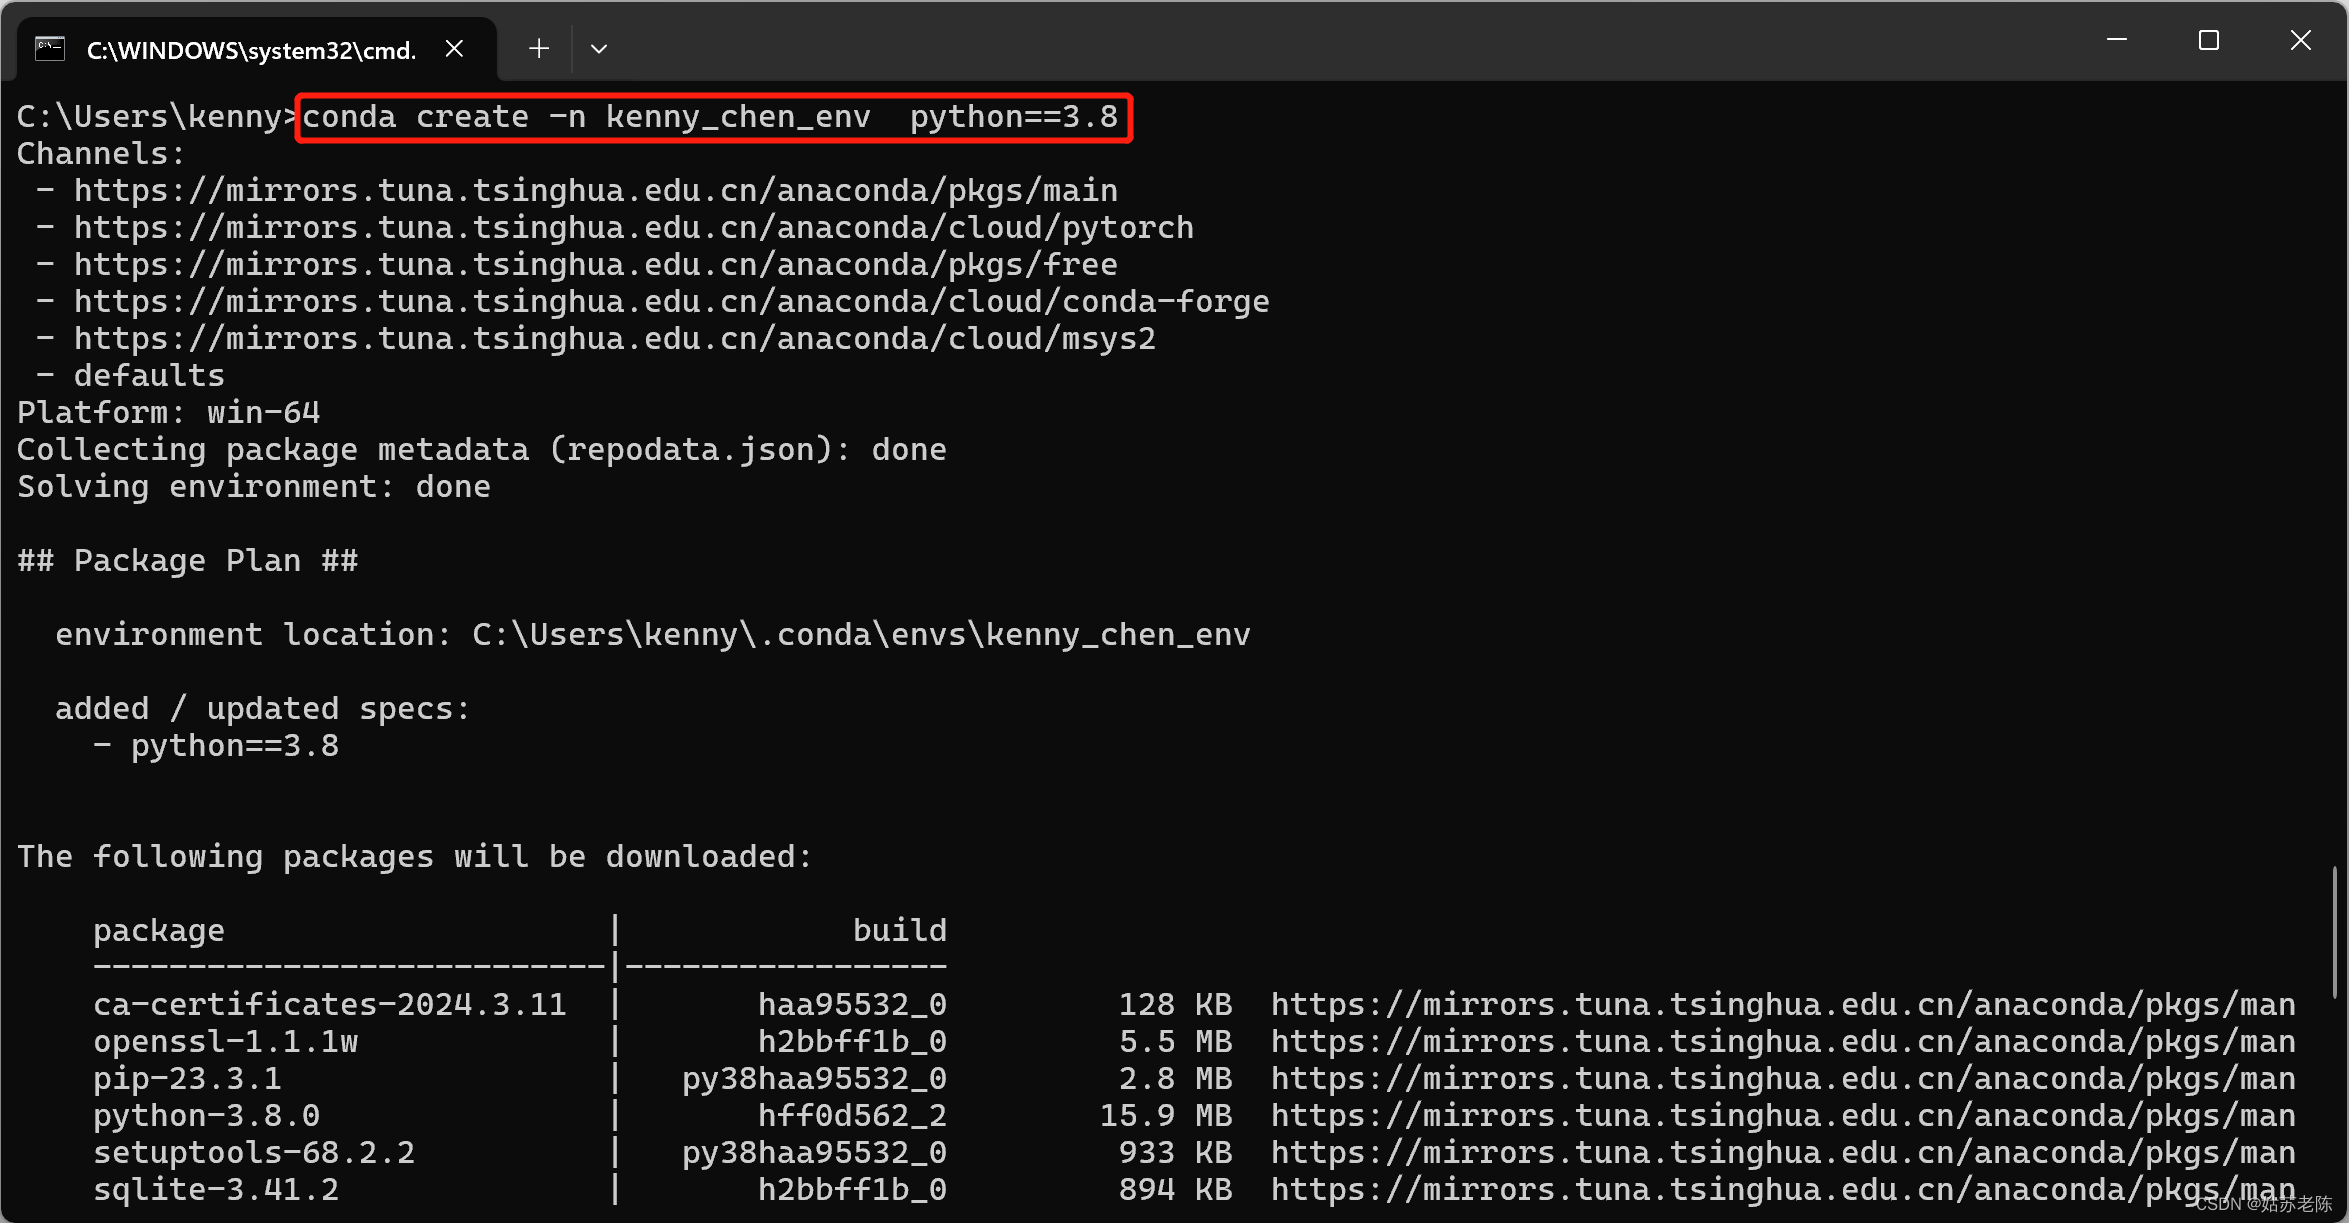The image size is (2349, 1223).
Task: Minimize the terminal window
Action: 2116,41
